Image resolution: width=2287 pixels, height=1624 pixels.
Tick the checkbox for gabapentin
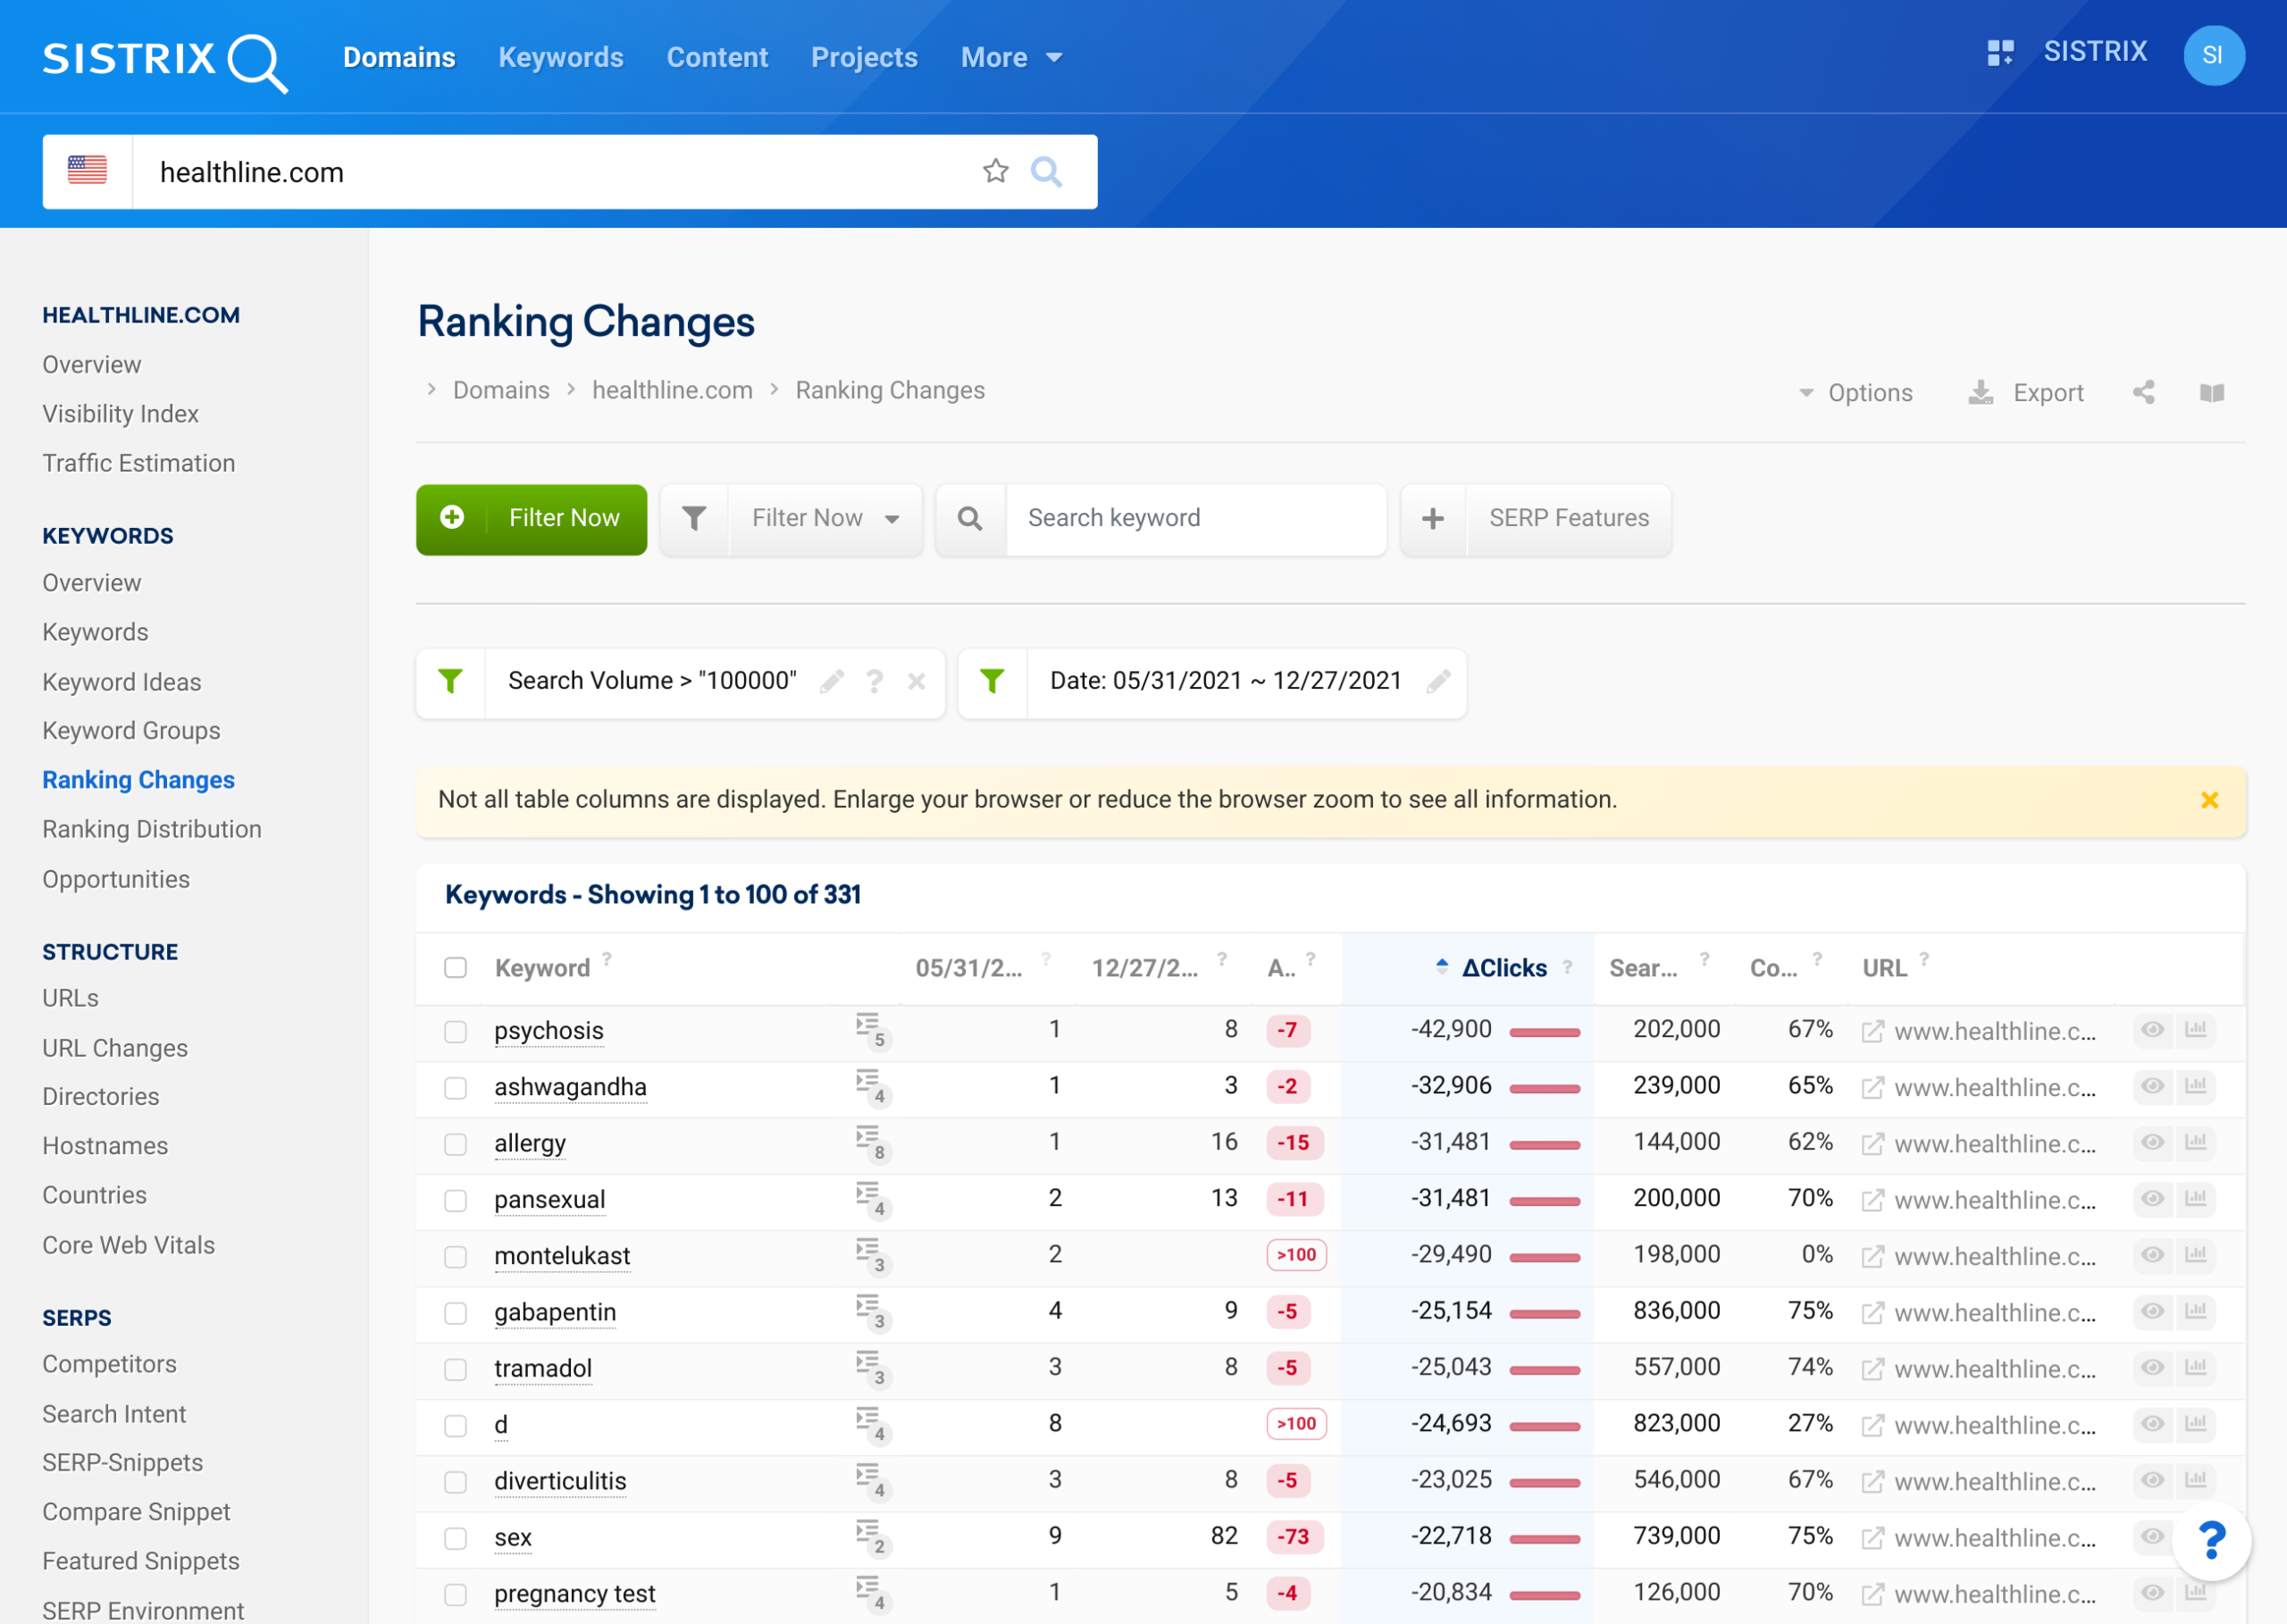455,1312
